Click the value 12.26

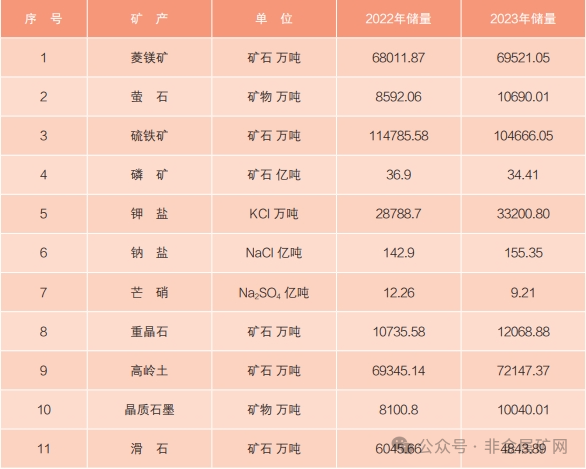[399, 292]
